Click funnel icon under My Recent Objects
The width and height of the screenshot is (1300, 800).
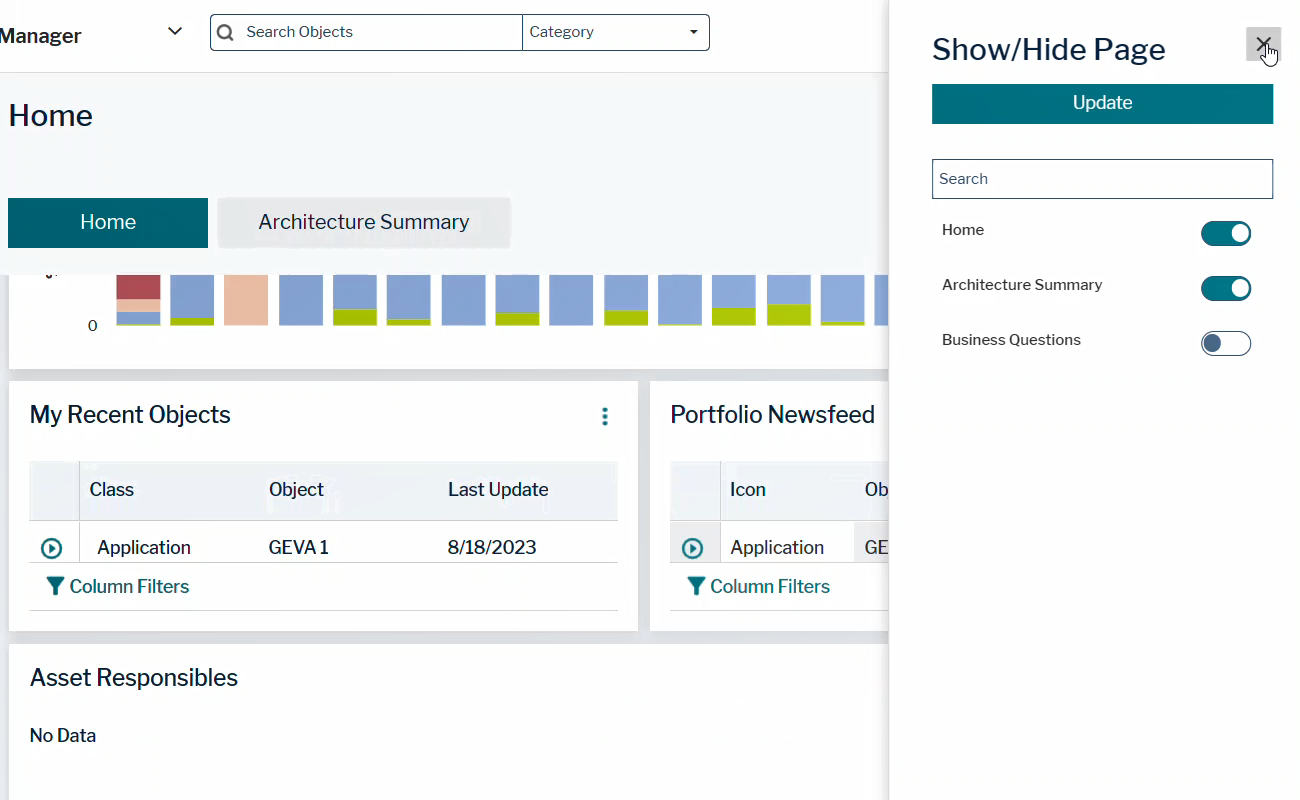[56, 587]
